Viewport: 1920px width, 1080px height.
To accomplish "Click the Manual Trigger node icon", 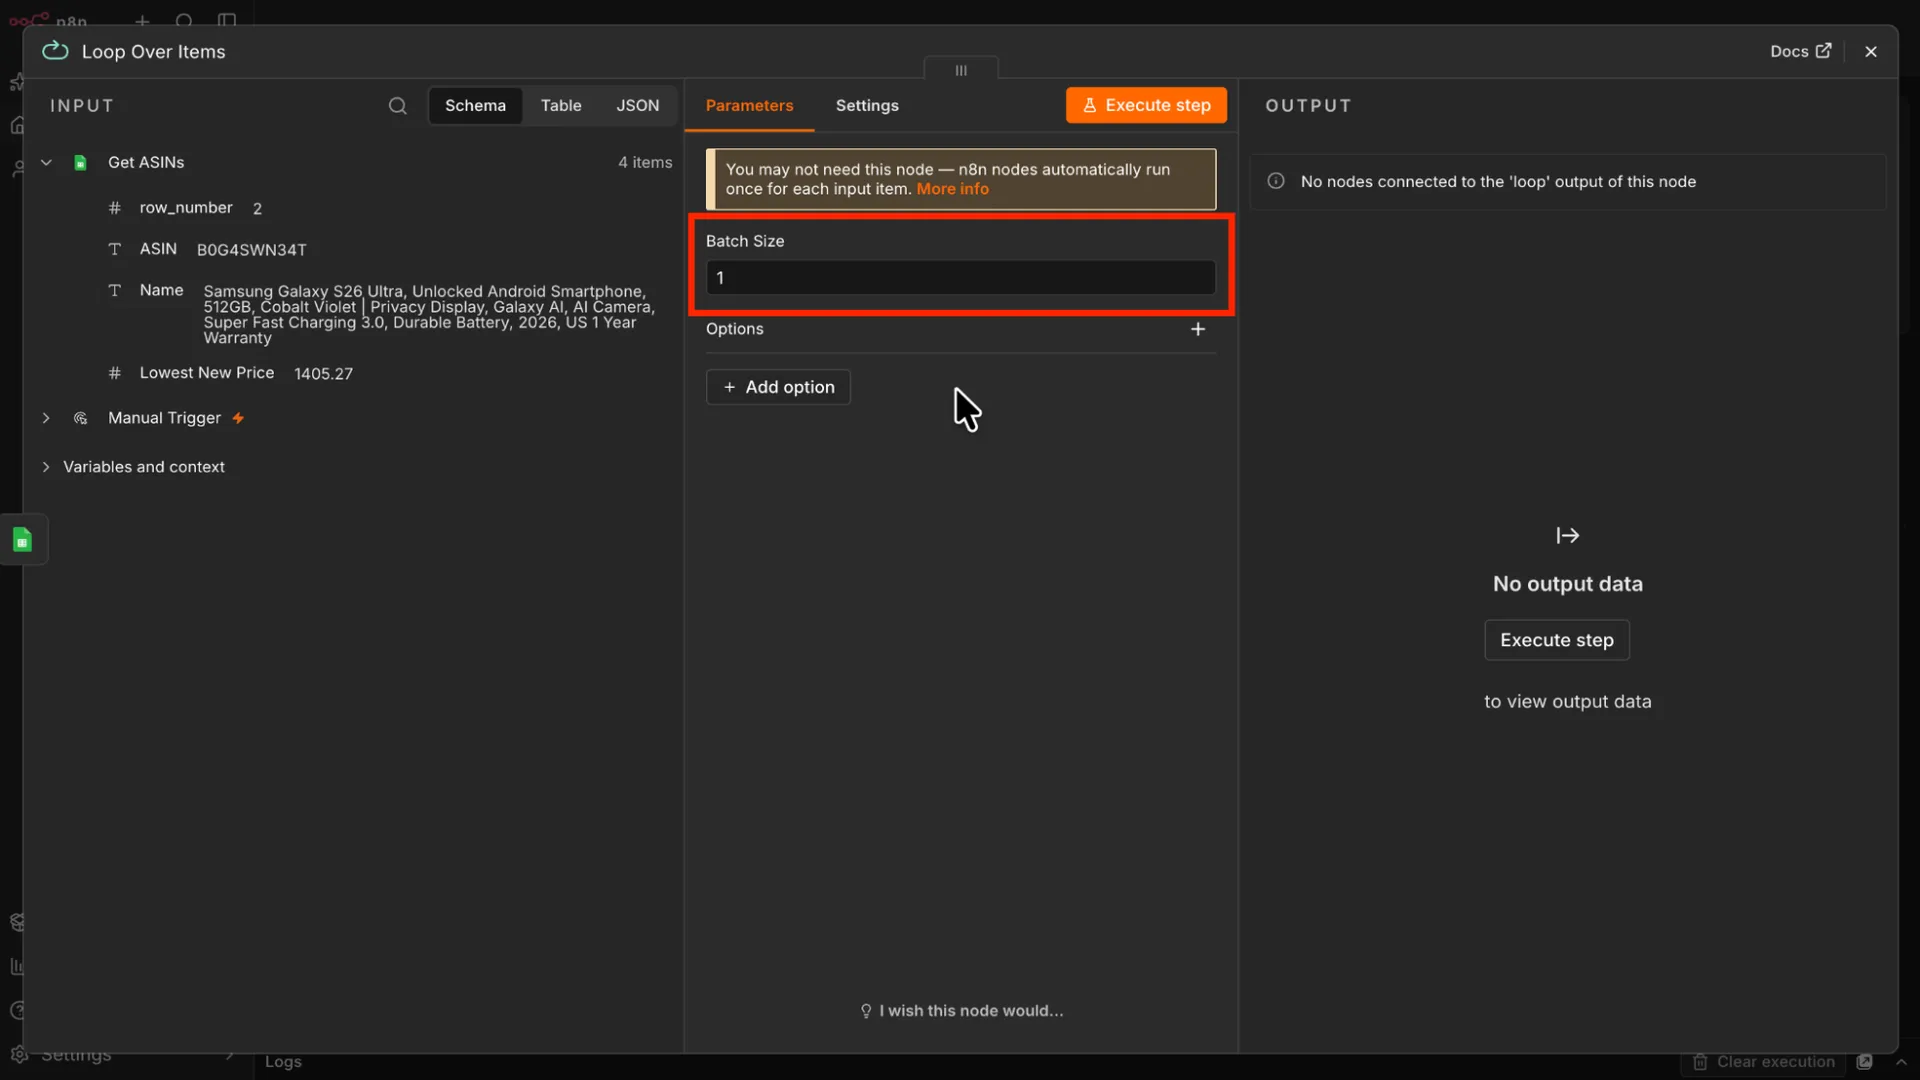I will tap(80, 418).
